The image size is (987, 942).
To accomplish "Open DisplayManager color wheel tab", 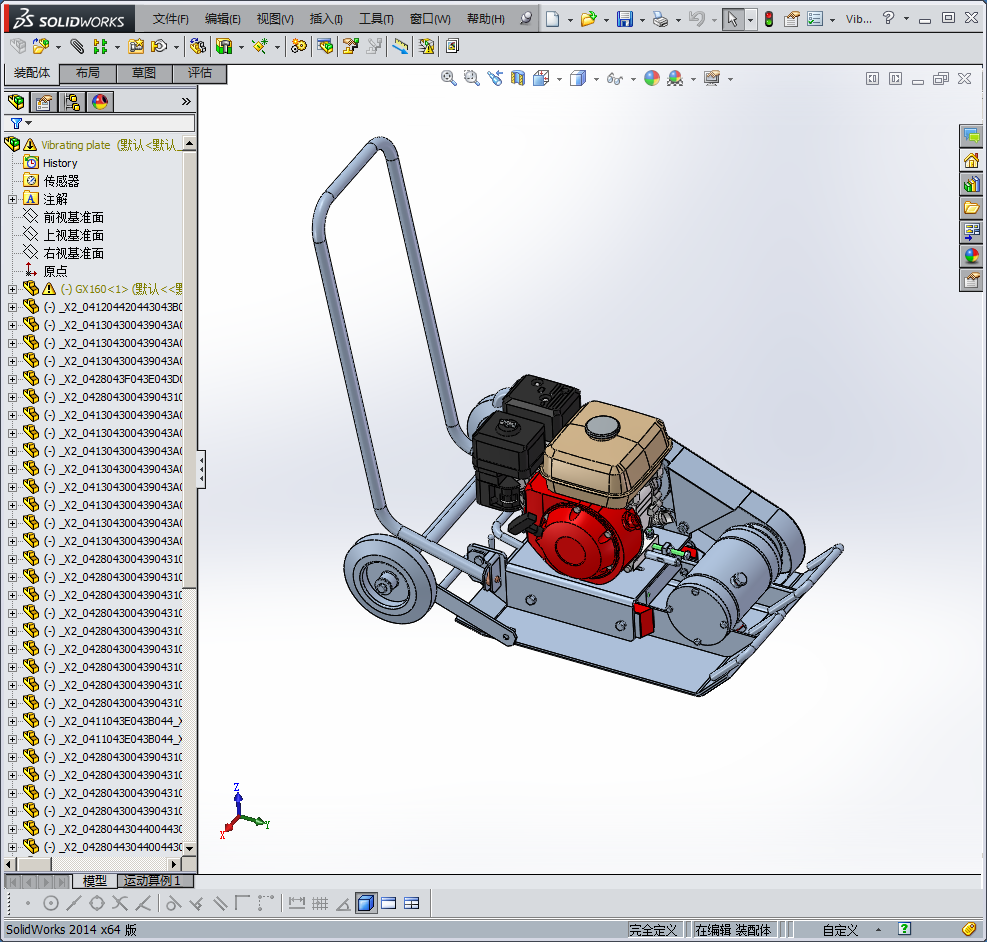I will (99, 101).
